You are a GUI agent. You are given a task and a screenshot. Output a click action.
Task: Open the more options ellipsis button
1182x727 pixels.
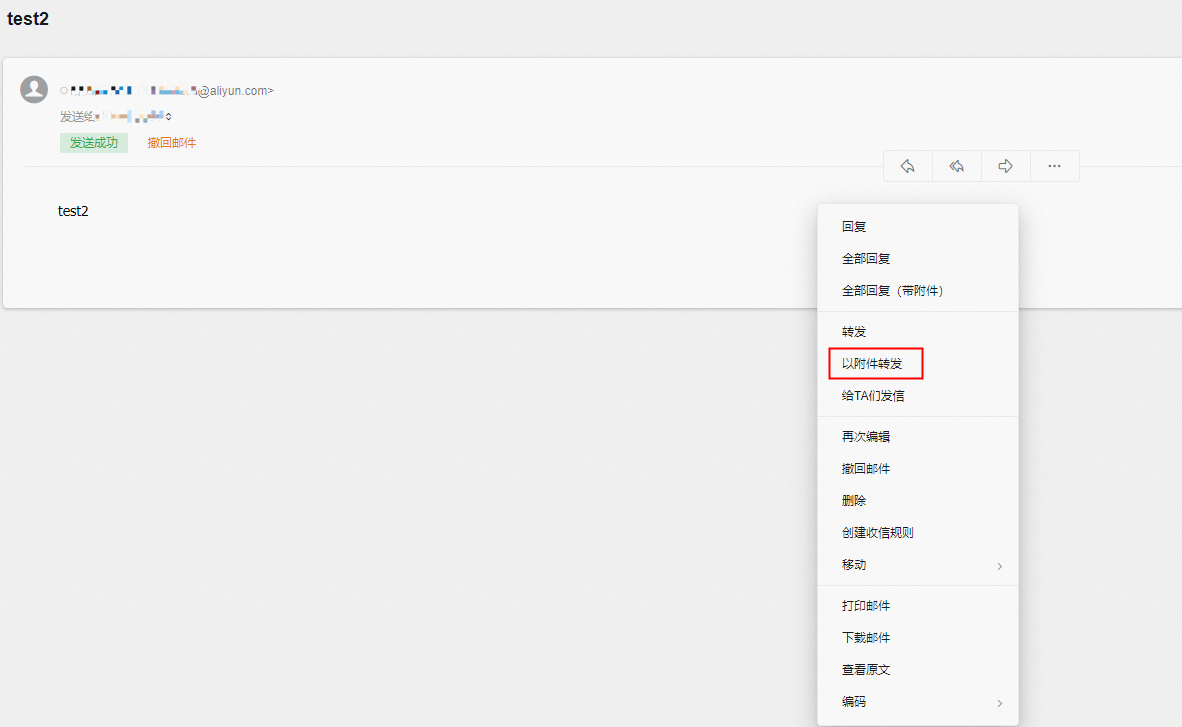pyautogui.click(x=1054, y=166)
